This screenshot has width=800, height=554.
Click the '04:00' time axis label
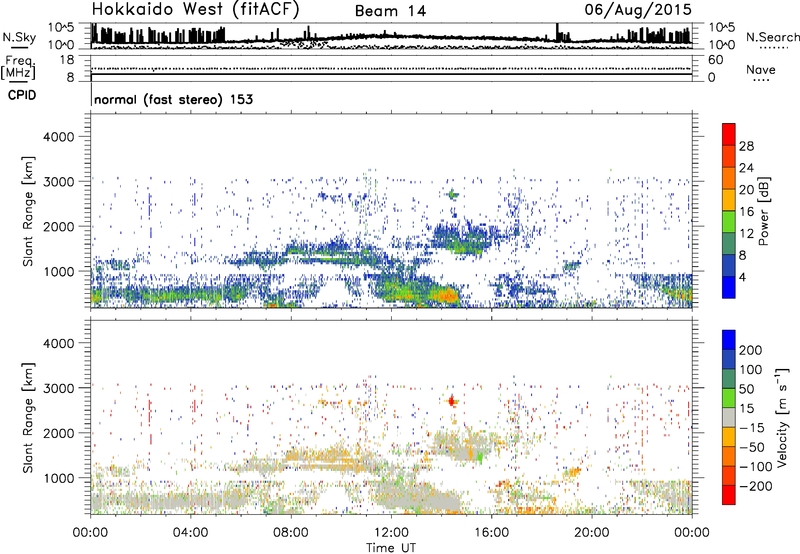click(x=191, y=533)
